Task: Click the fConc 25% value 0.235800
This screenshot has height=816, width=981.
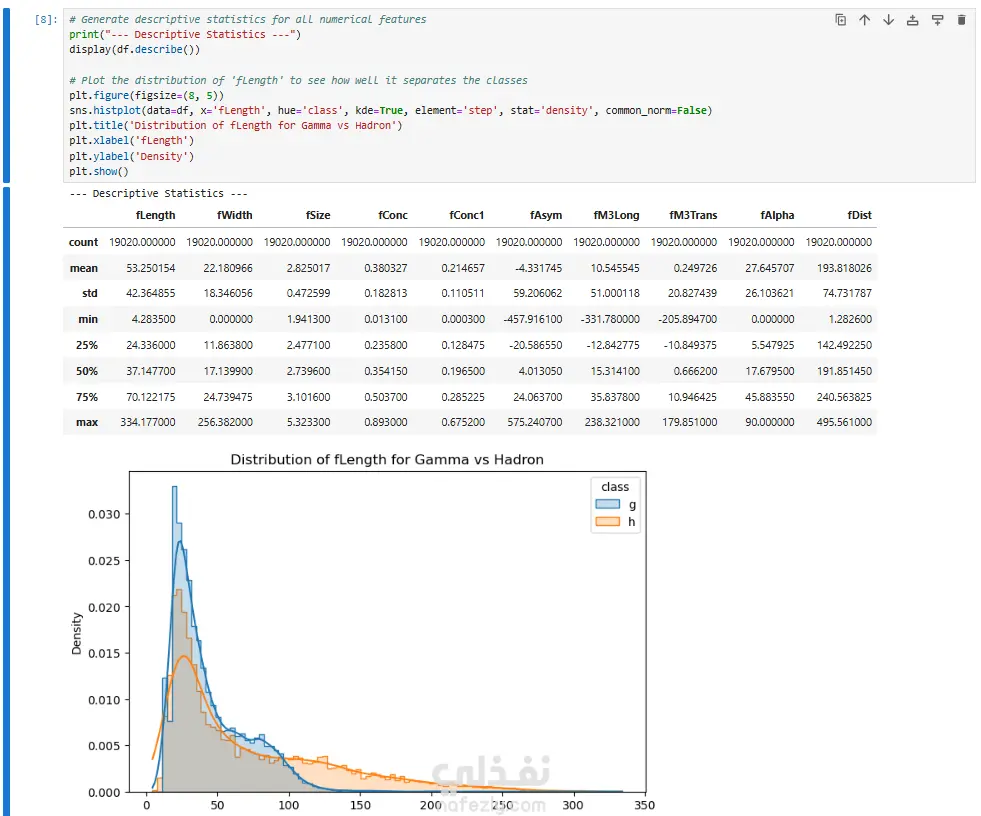Action: 386,345
